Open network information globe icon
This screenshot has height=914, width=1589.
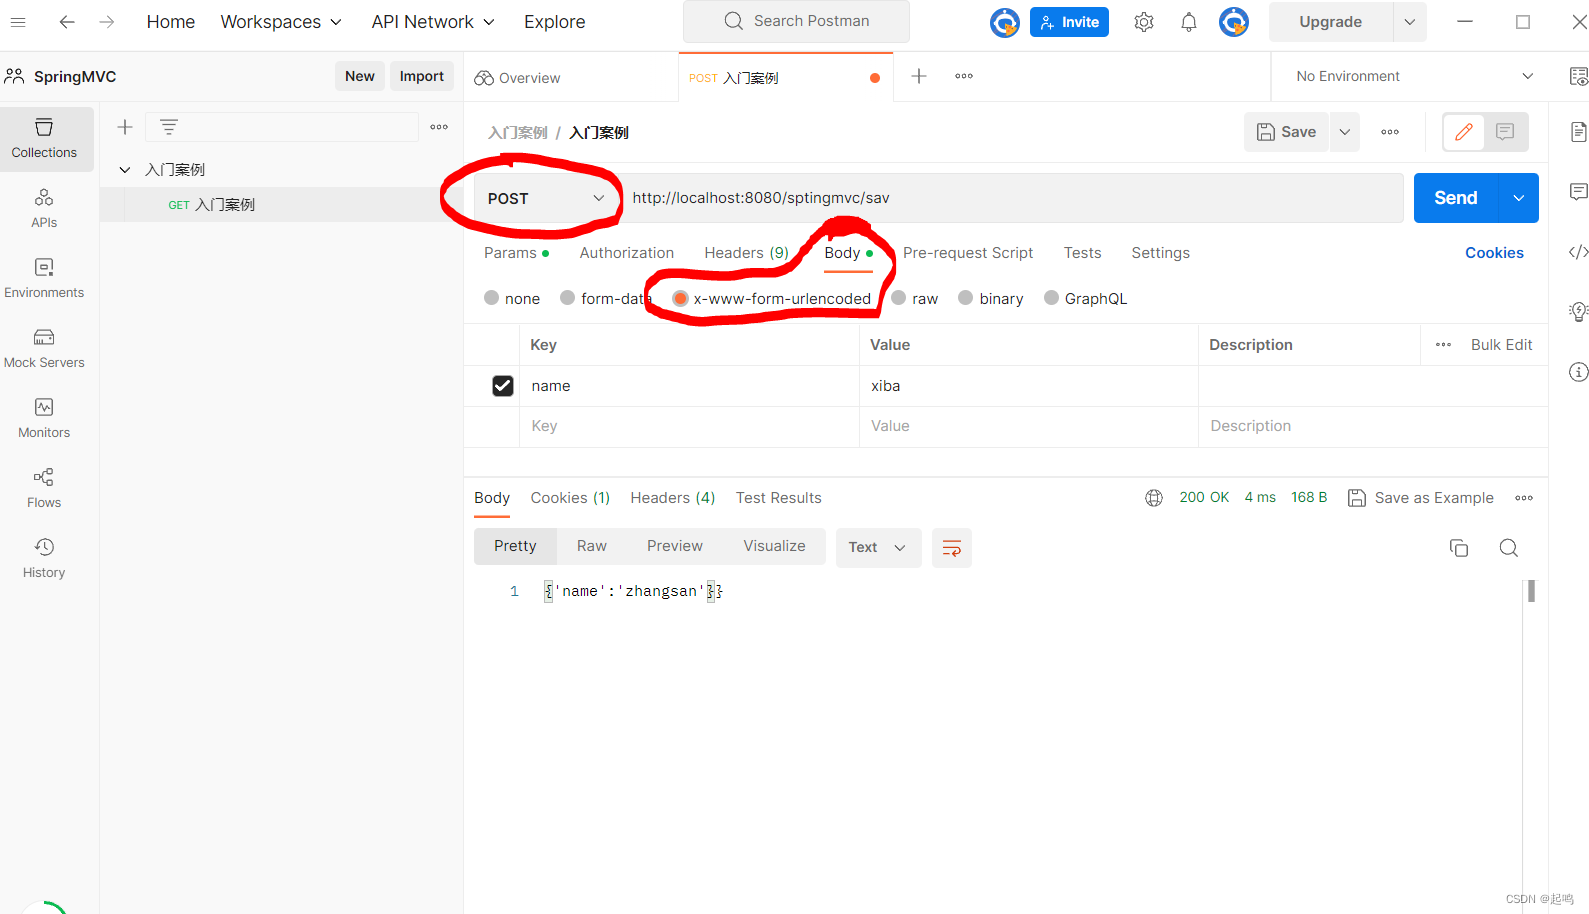1154,498
